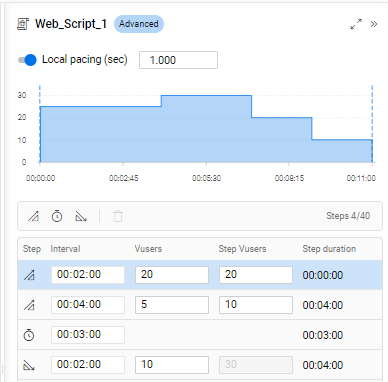Click the 00:11:00 end time label
Image resolution: width=388 pixels, height=382 pixels.
click(361, 178)
